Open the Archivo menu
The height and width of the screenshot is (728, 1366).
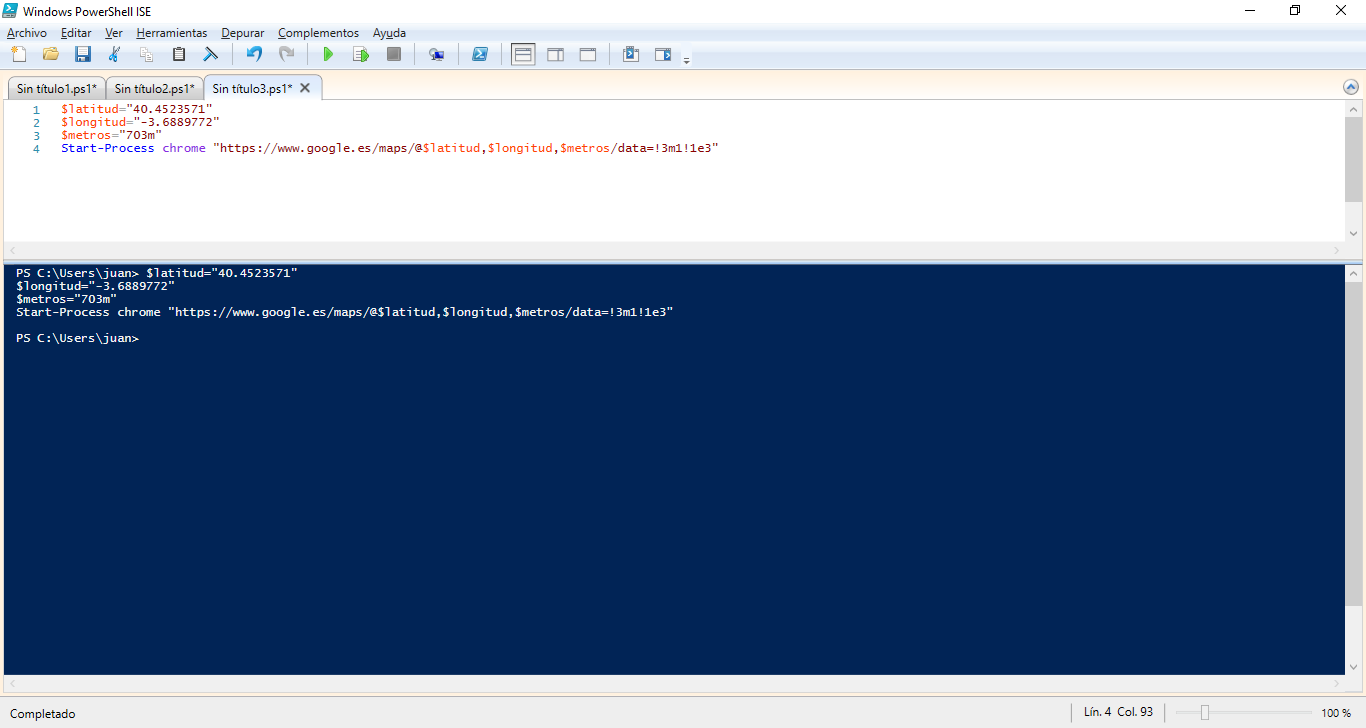tap(27, 33)
